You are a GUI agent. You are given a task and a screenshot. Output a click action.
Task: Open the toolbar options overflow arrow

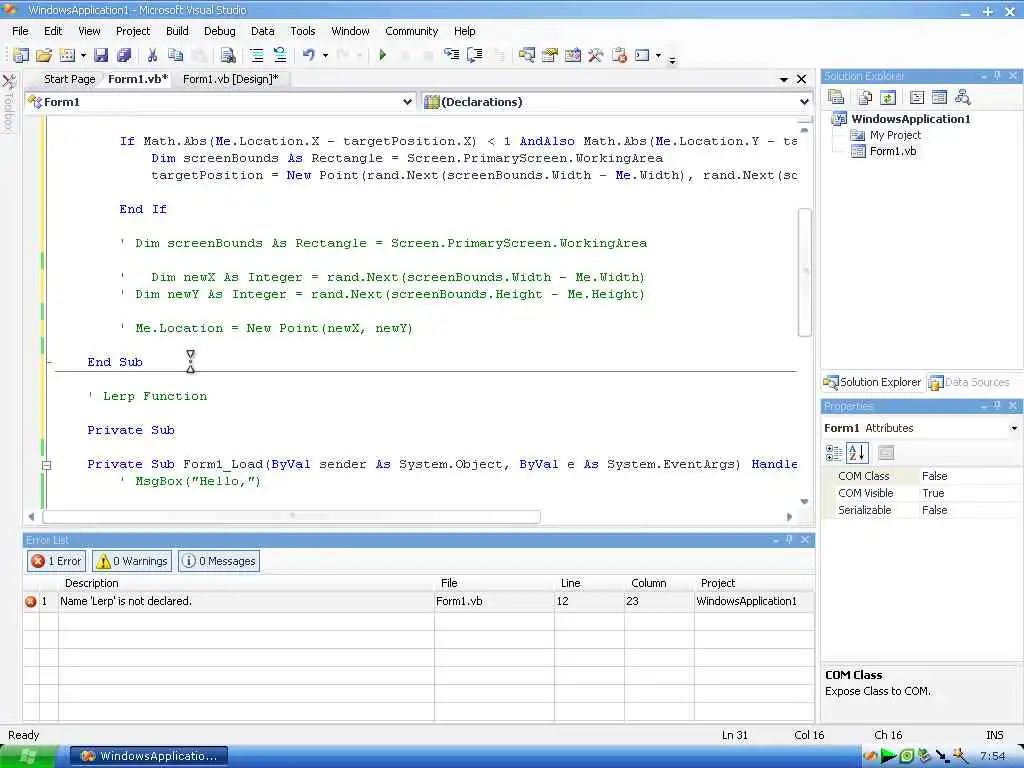[x=672, y=59]
